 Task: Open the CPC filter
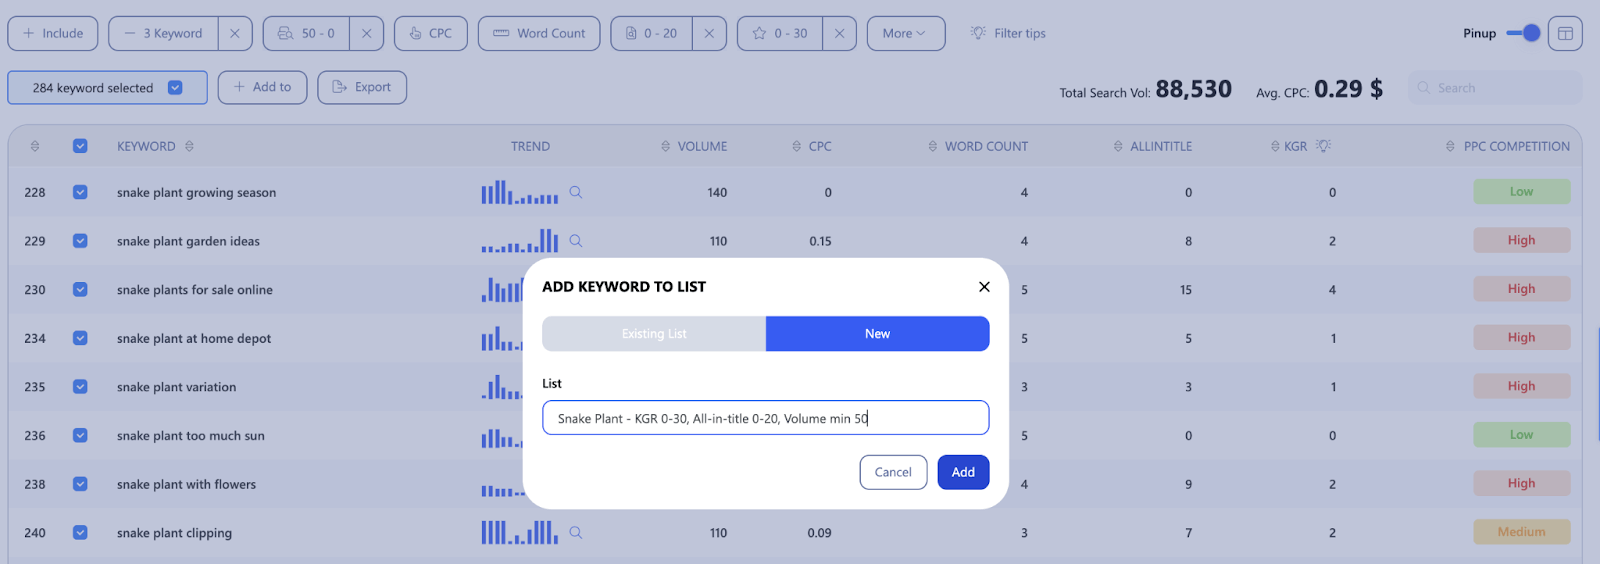pos(431,33)
